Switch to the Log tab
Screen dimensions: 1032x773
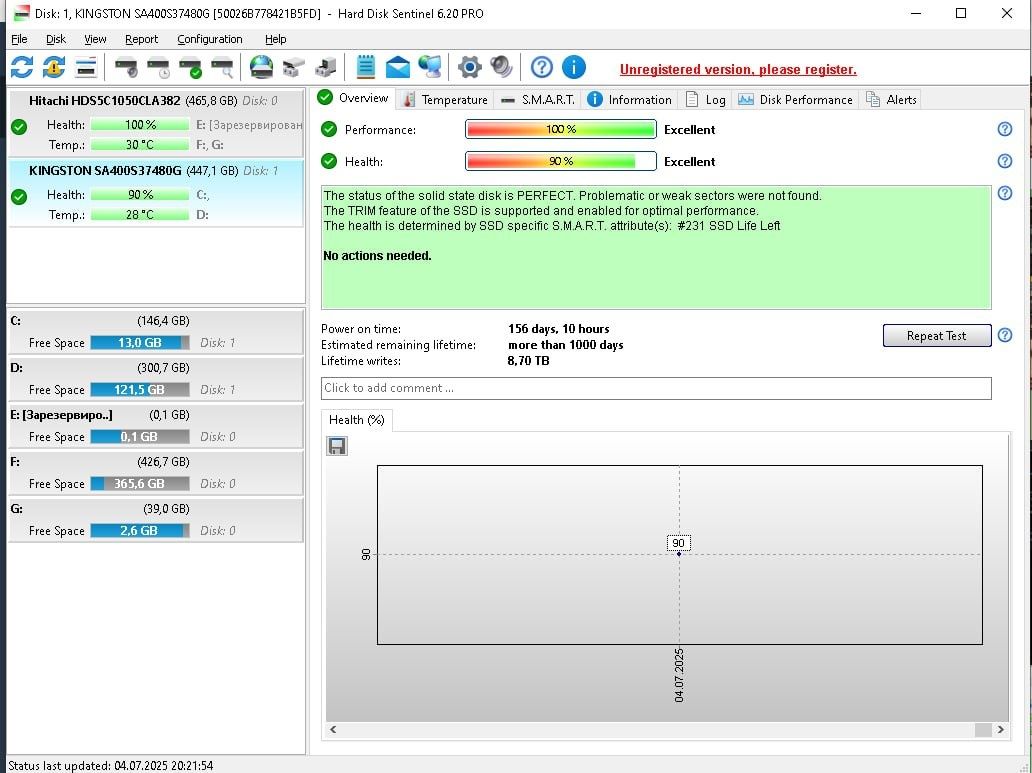tap(706, 99)
